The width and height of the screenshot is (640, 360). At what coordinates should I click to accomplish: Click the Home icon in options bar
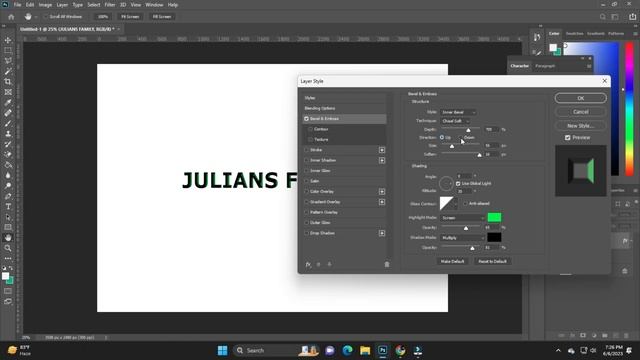click(x=11, y=17)
